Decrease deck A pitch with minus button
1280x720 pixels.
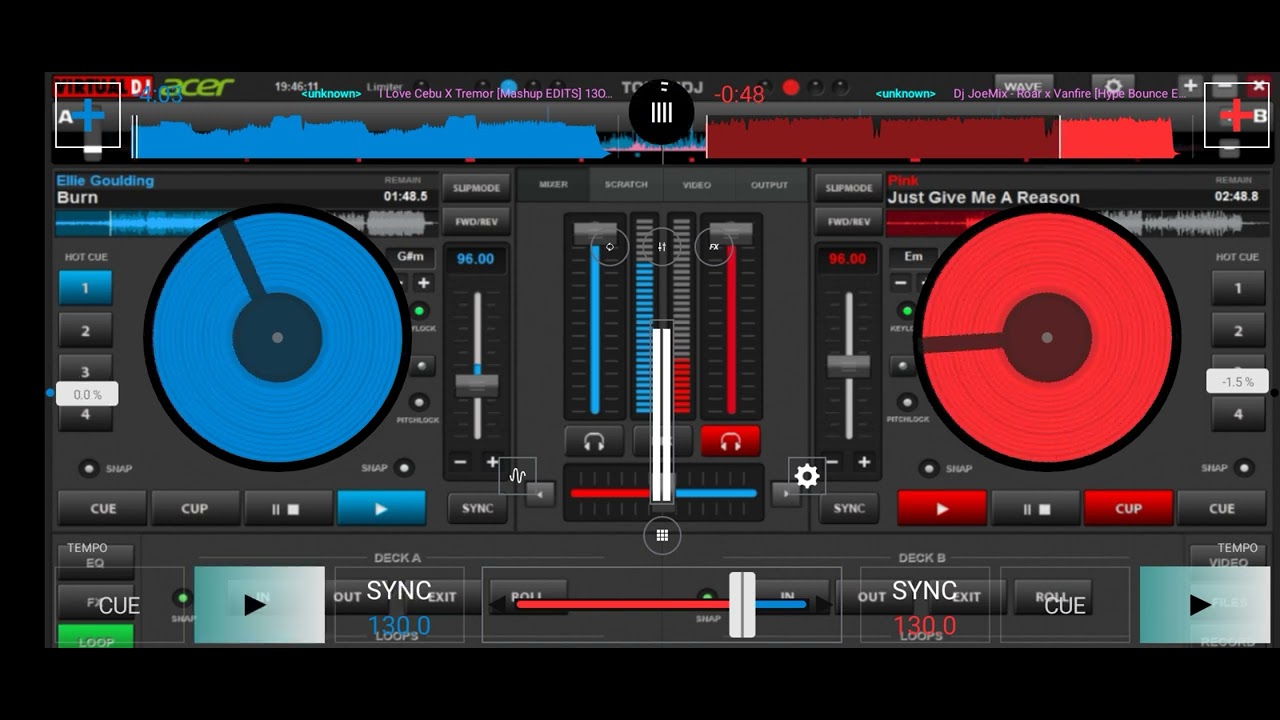click(x=460, y=462)
